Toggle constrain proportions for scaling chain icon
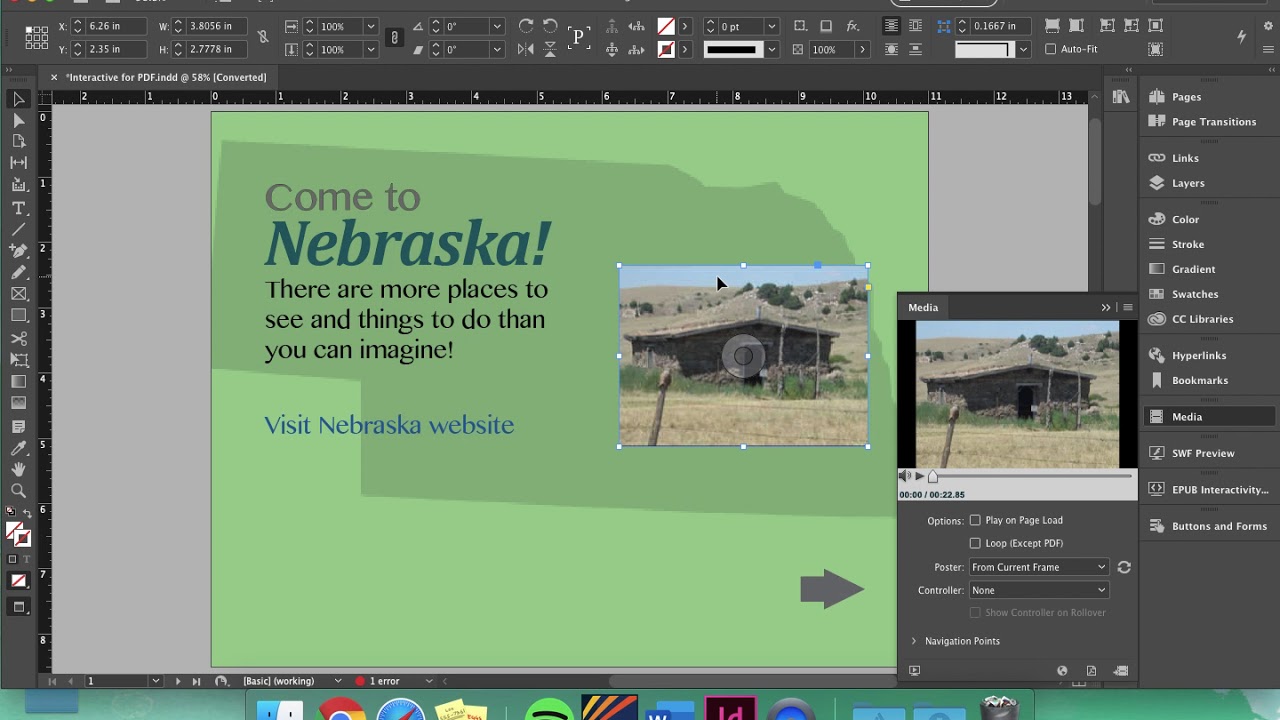Viewport: 1280px width, 720px height. (x=394, y=38)
